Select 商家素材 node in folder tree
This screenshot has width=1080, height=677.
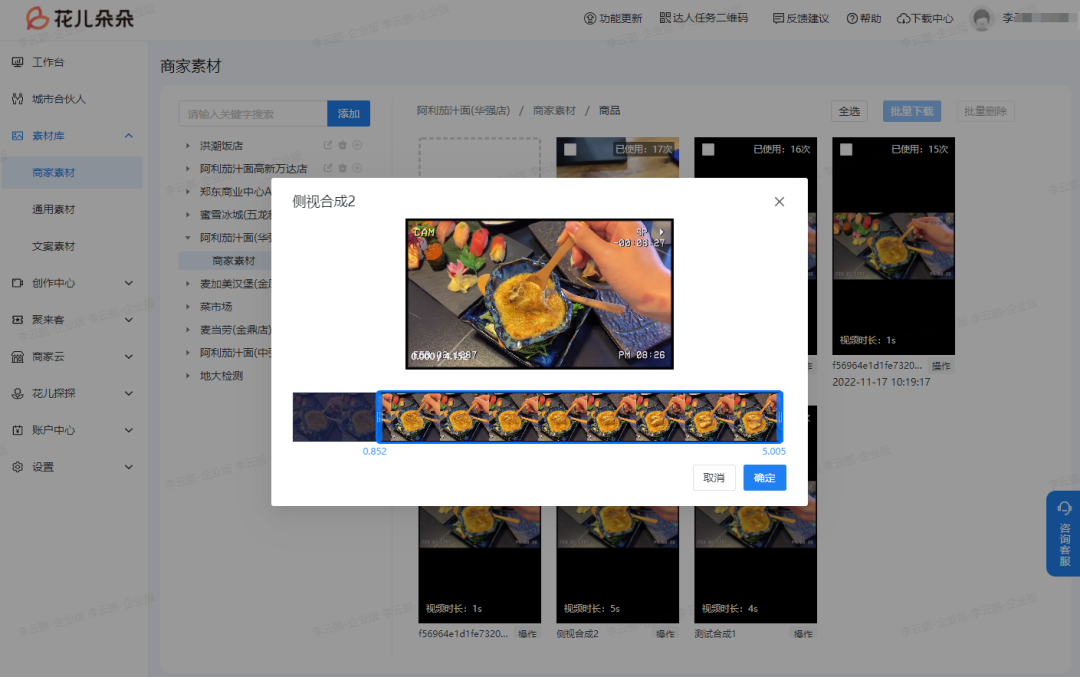[233, 260]
